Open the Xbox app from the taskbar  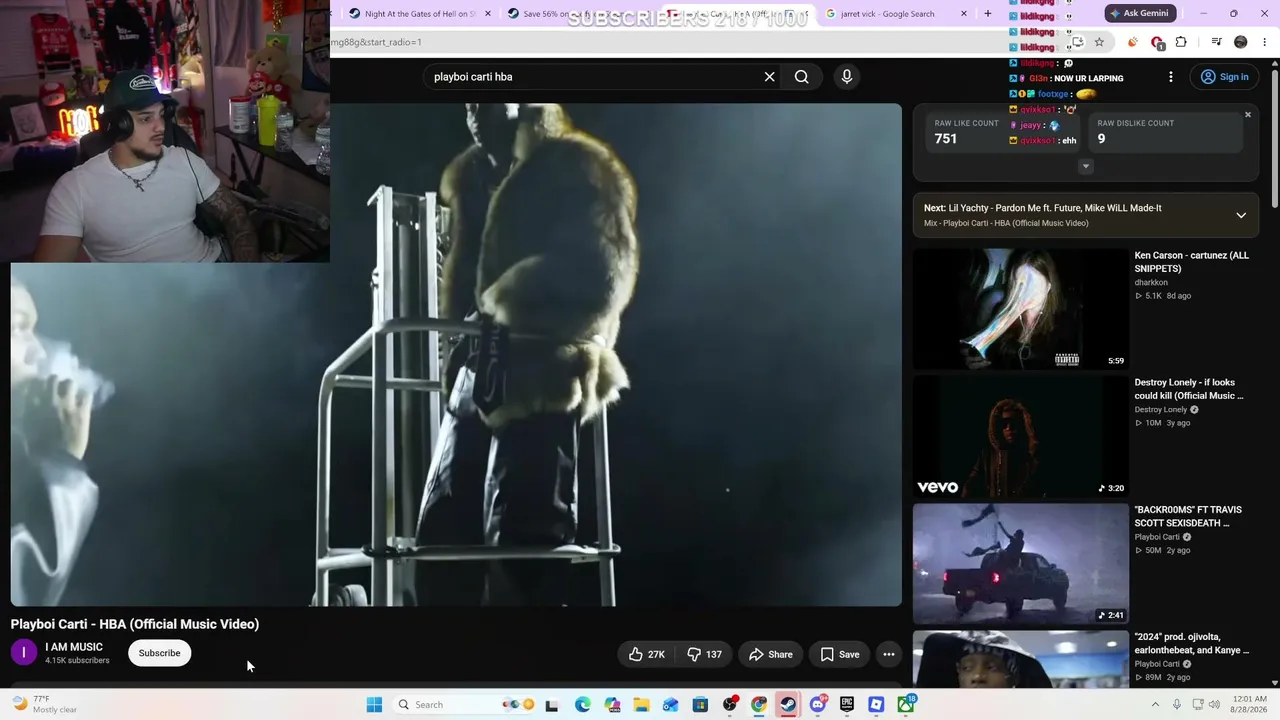click(x=906, y=705)
